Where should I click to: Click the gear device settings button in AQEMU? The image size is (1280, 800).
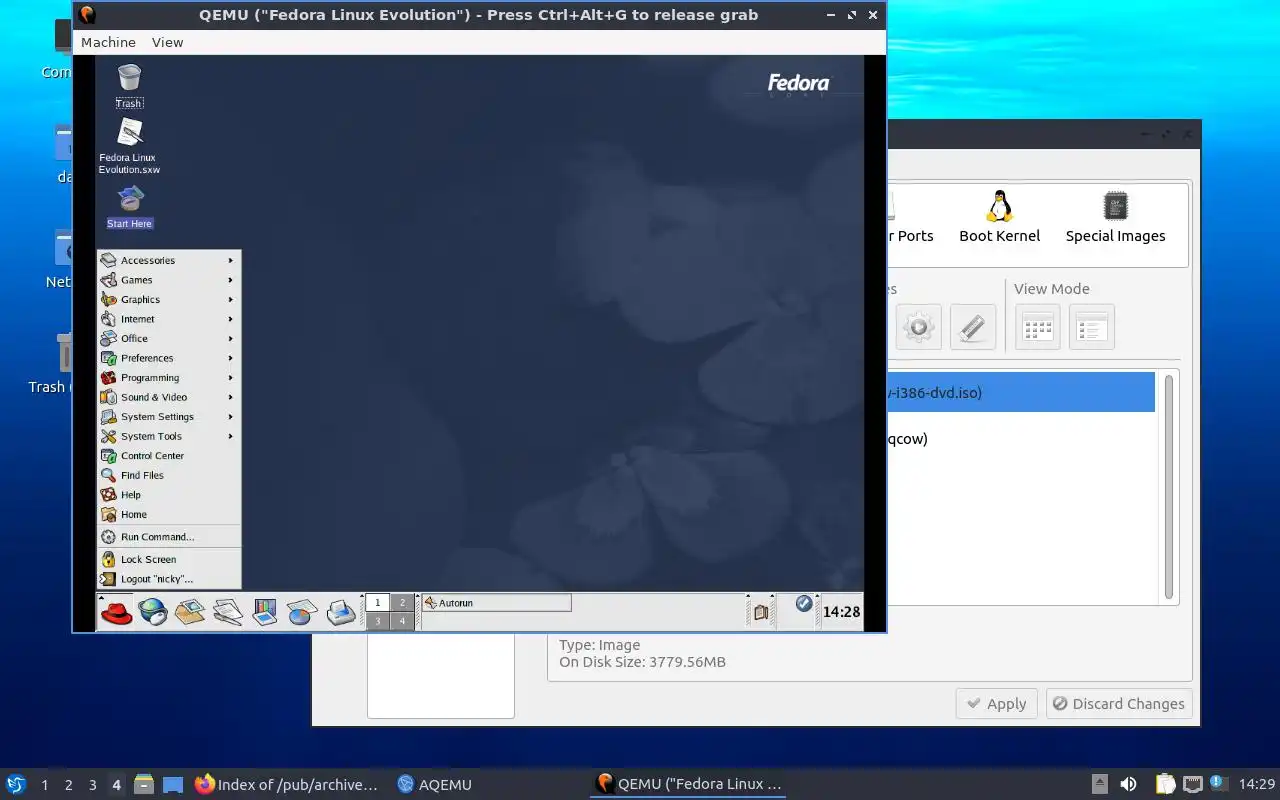918,327
